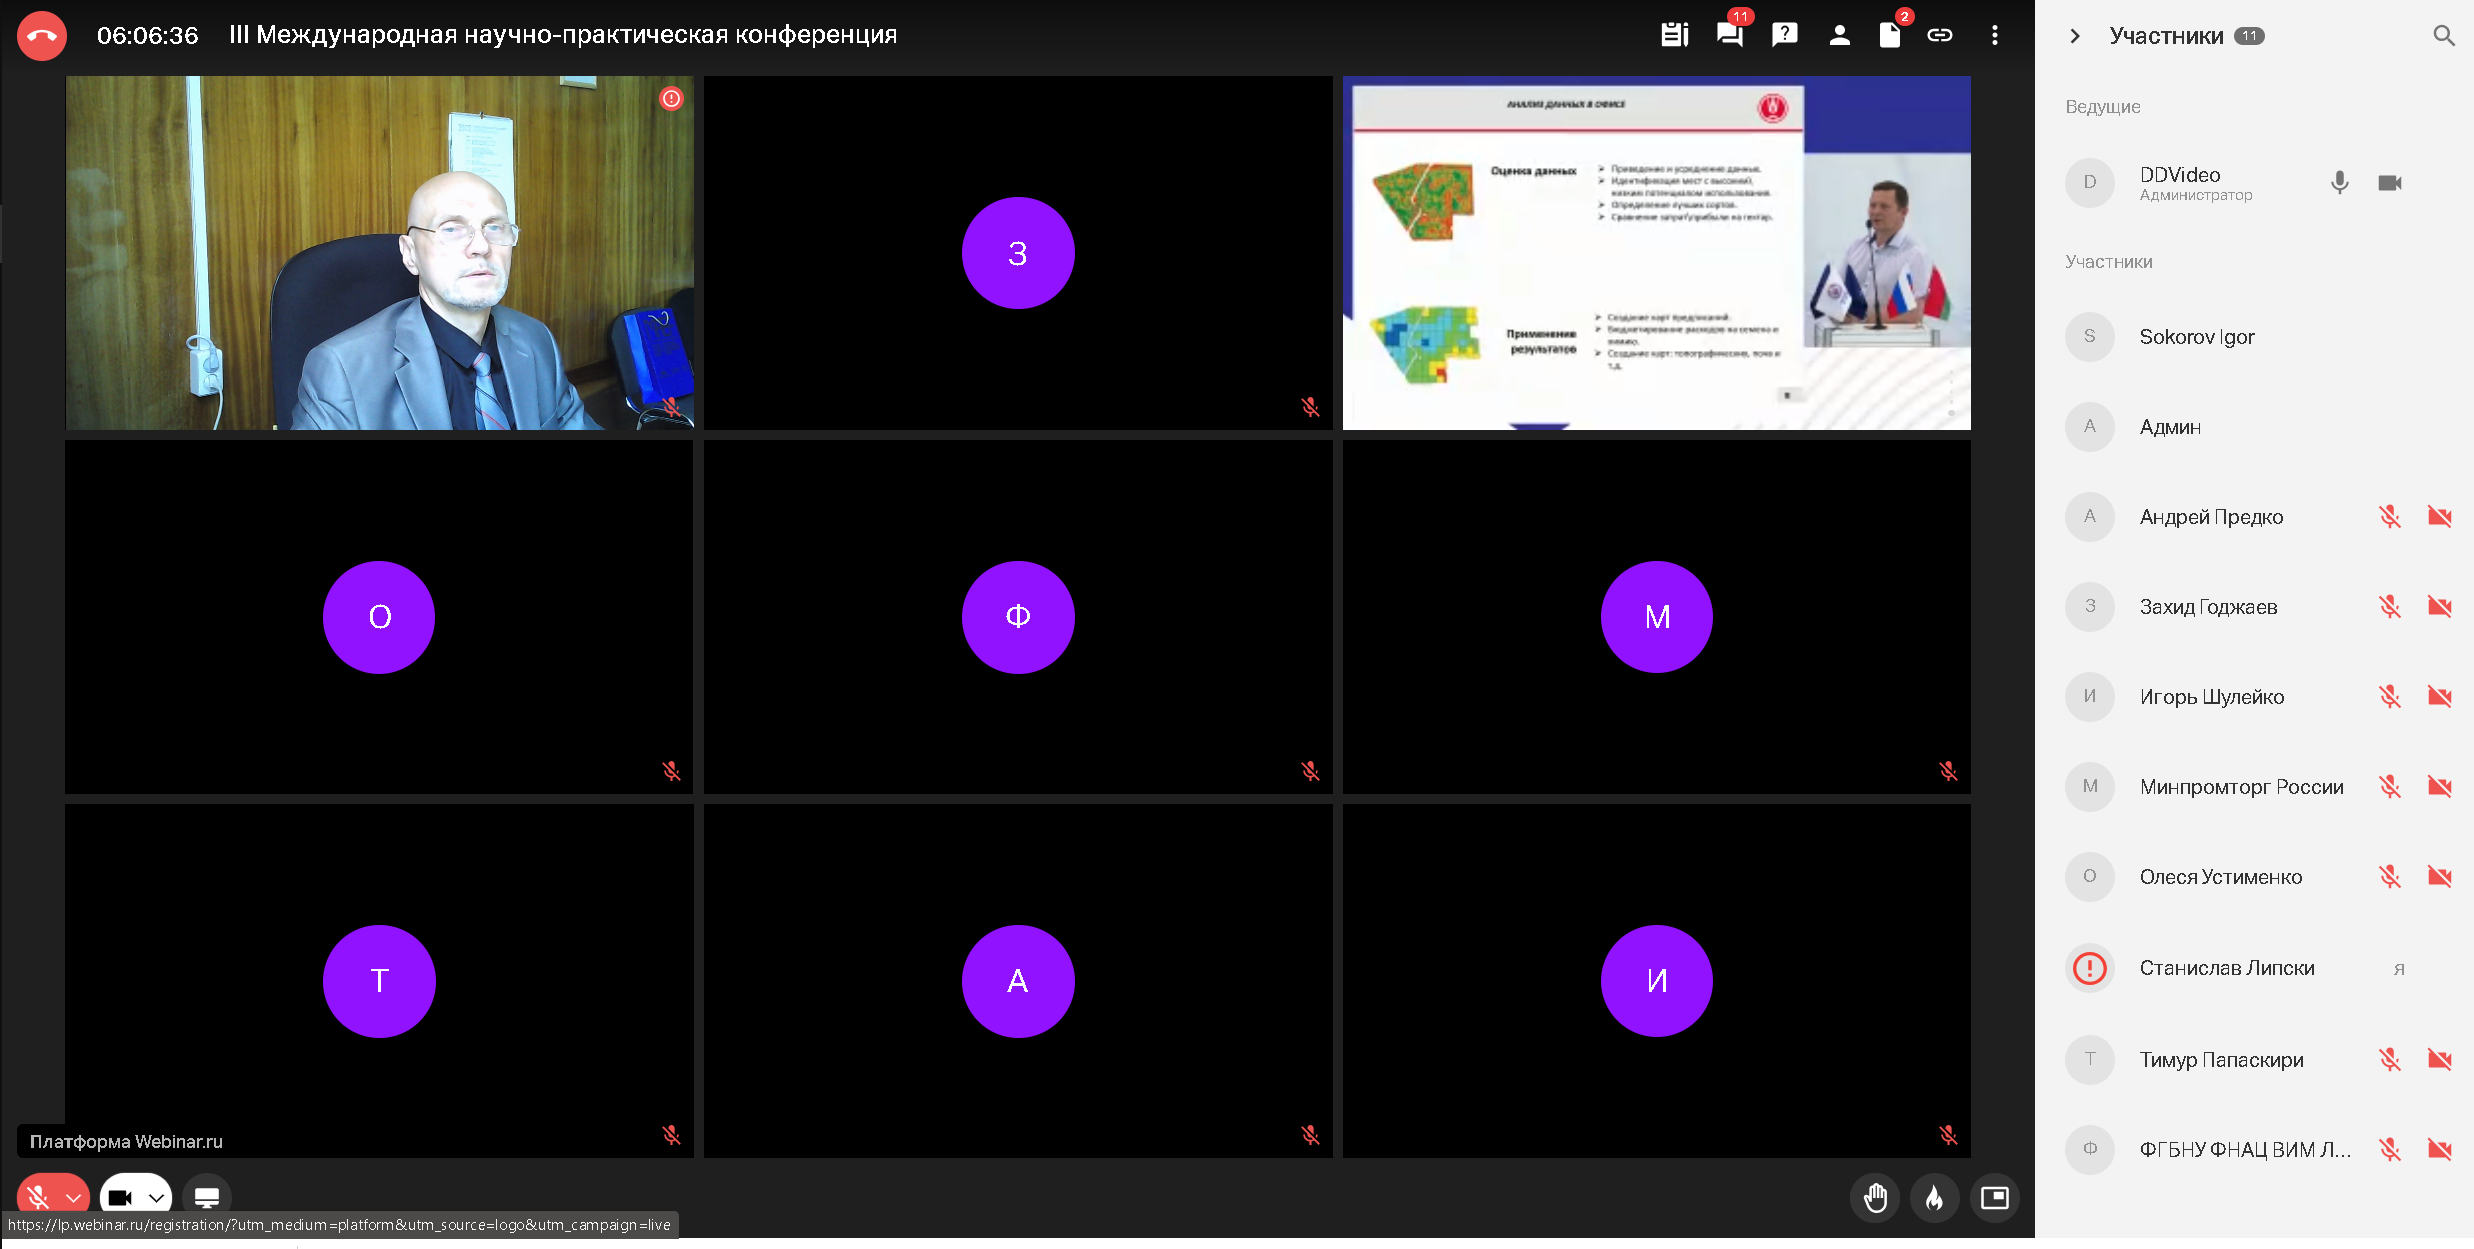Select the purple З avatar tile
The image size is (2474, 1249).
pos(1018,253)
